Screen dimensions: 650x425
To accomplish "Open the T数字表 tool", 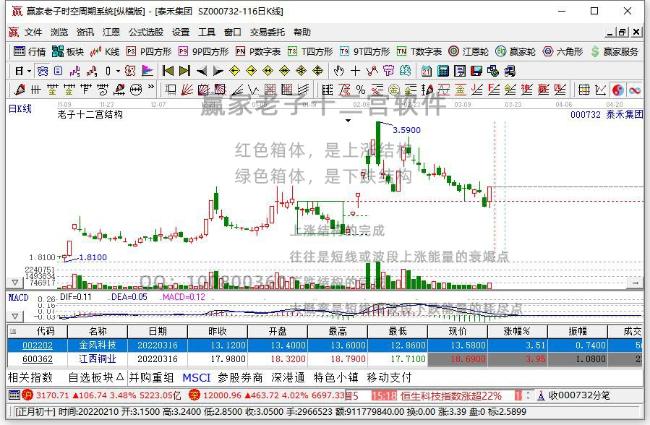I will coord(419,51).
